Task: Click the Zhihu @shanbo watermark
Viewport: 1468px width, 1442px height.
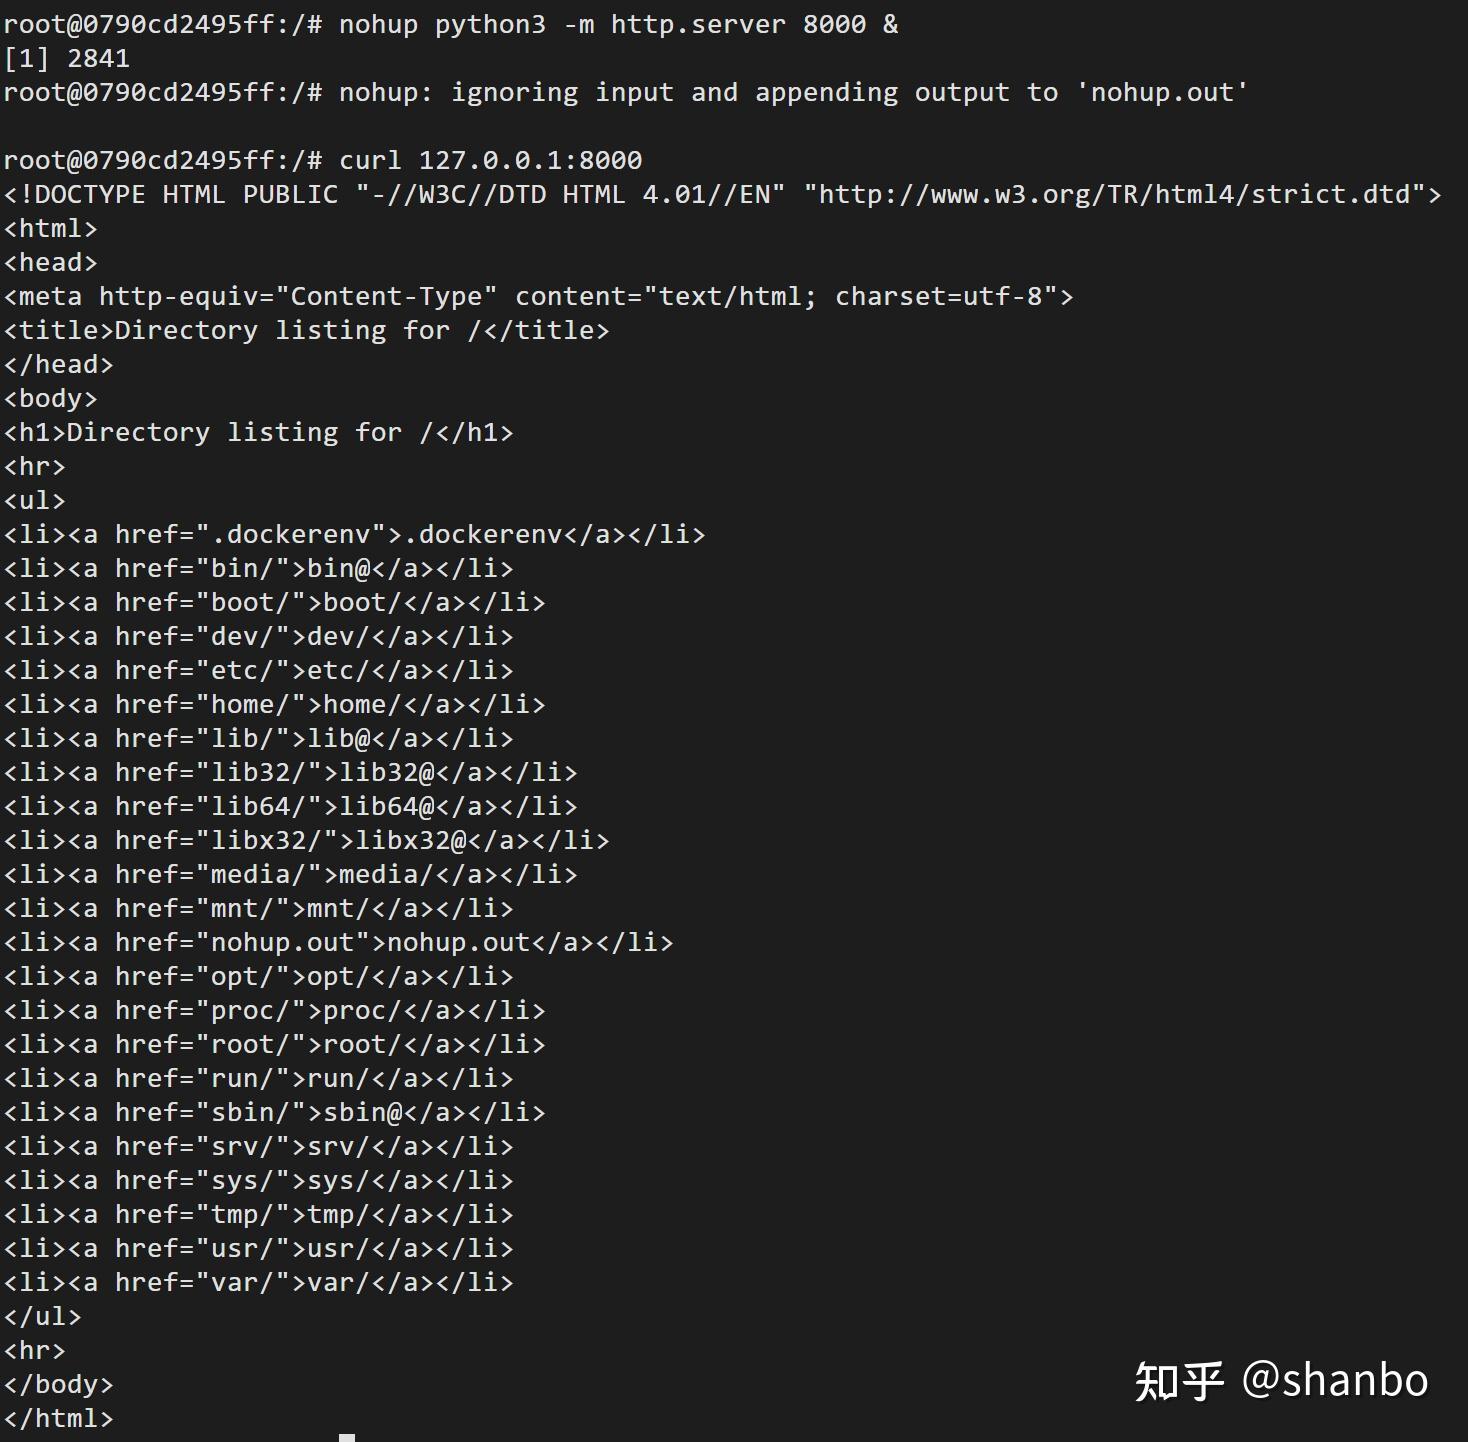Action: pos(1281,1381)
